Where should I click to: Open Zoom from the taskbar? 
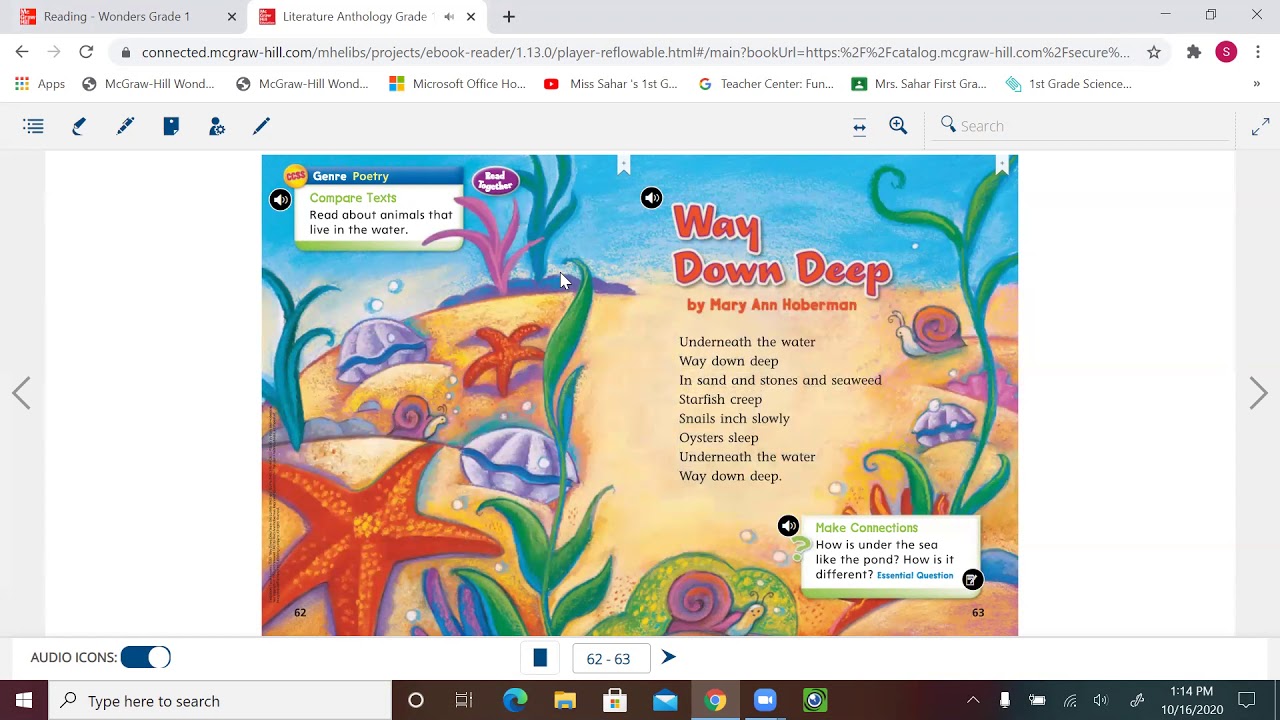click(765, 700)
